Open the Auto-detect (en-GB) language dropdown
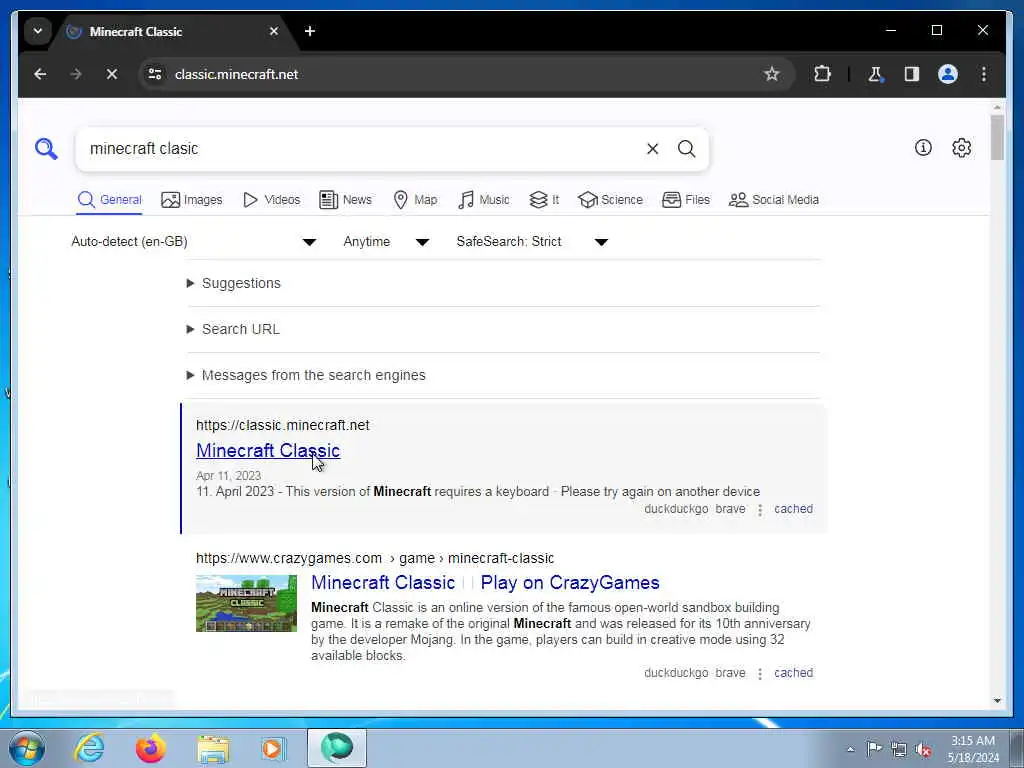 pos(194,242)
